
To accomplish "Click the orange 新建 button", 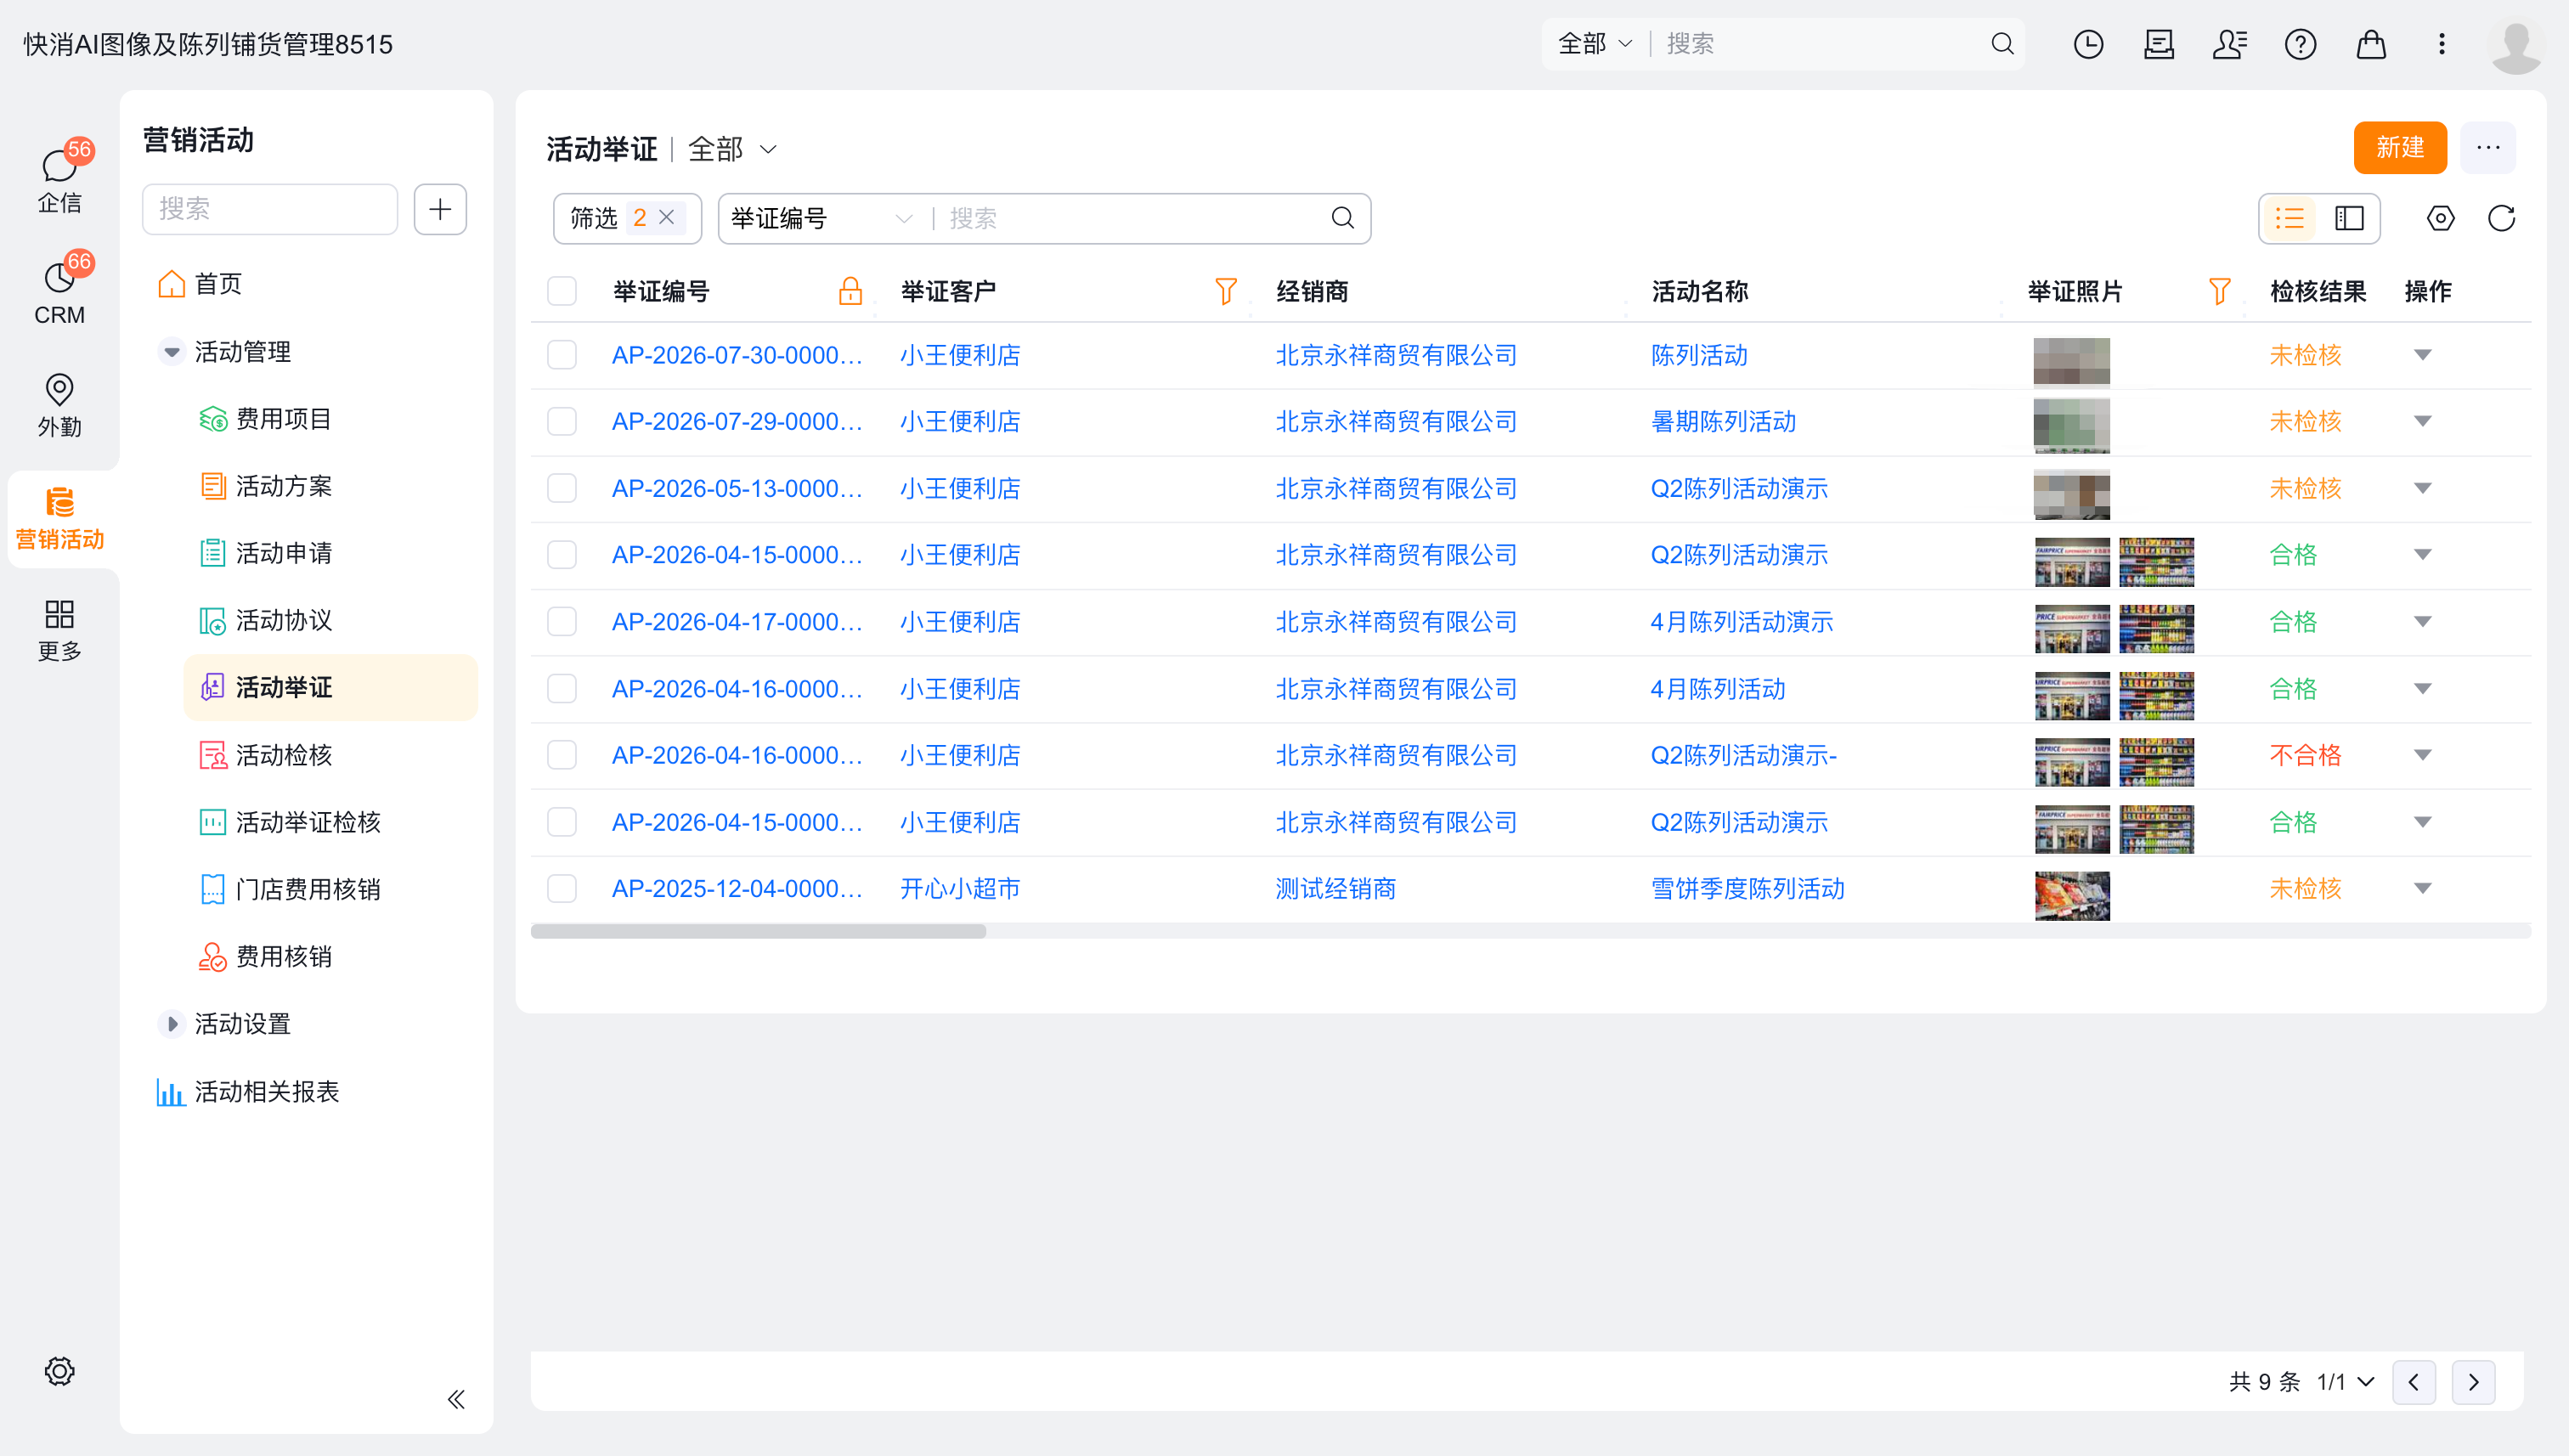I will (x=2400, y=148).
